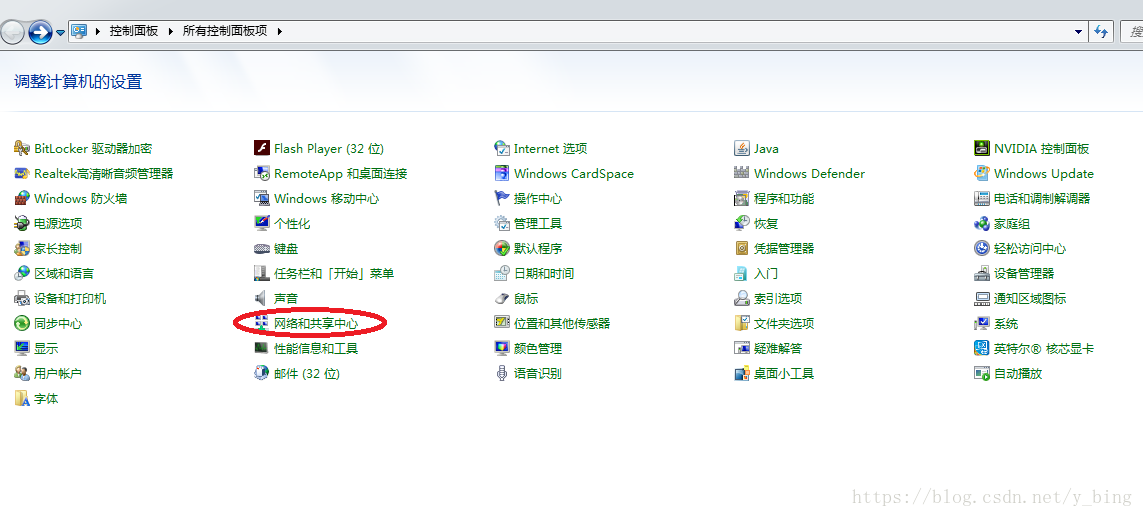The width and height of the screenshot is (1143, 517).
Task: Open the 恢复 link
Action: tap(766, 223)
